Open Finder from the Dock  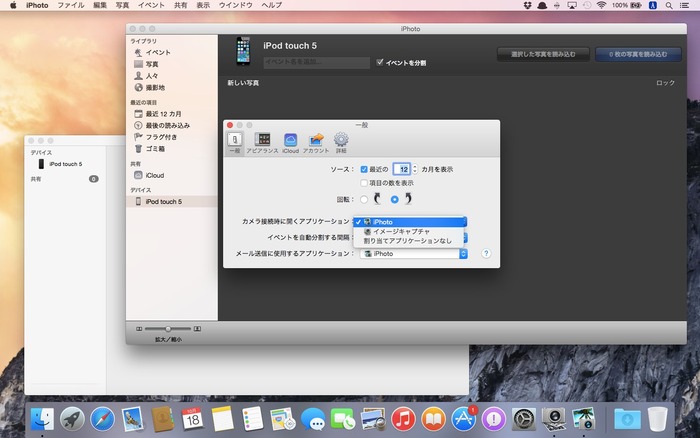click(x=42, y=419)
